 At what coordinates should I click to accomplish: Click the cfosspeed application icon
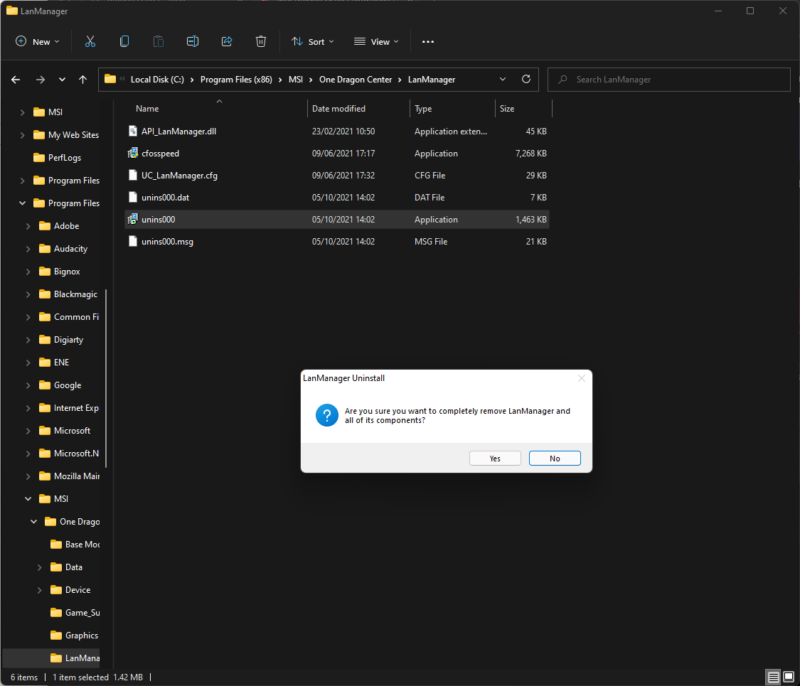point(133,153)
